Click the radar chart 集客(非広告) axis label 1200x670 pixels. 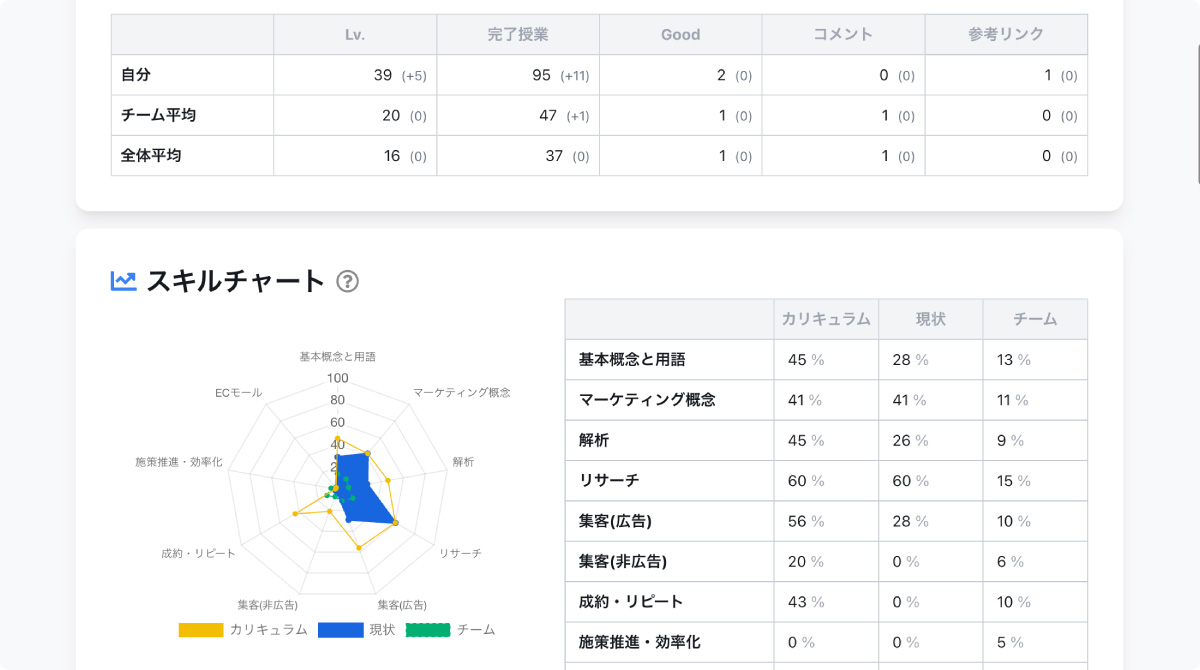[x=267, y=605]
